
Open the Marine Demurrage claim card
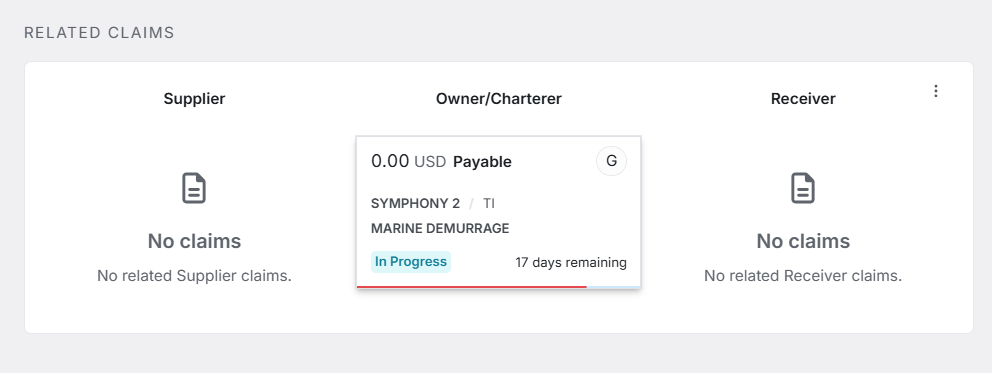pyautogui.click(x=499, y=212)
